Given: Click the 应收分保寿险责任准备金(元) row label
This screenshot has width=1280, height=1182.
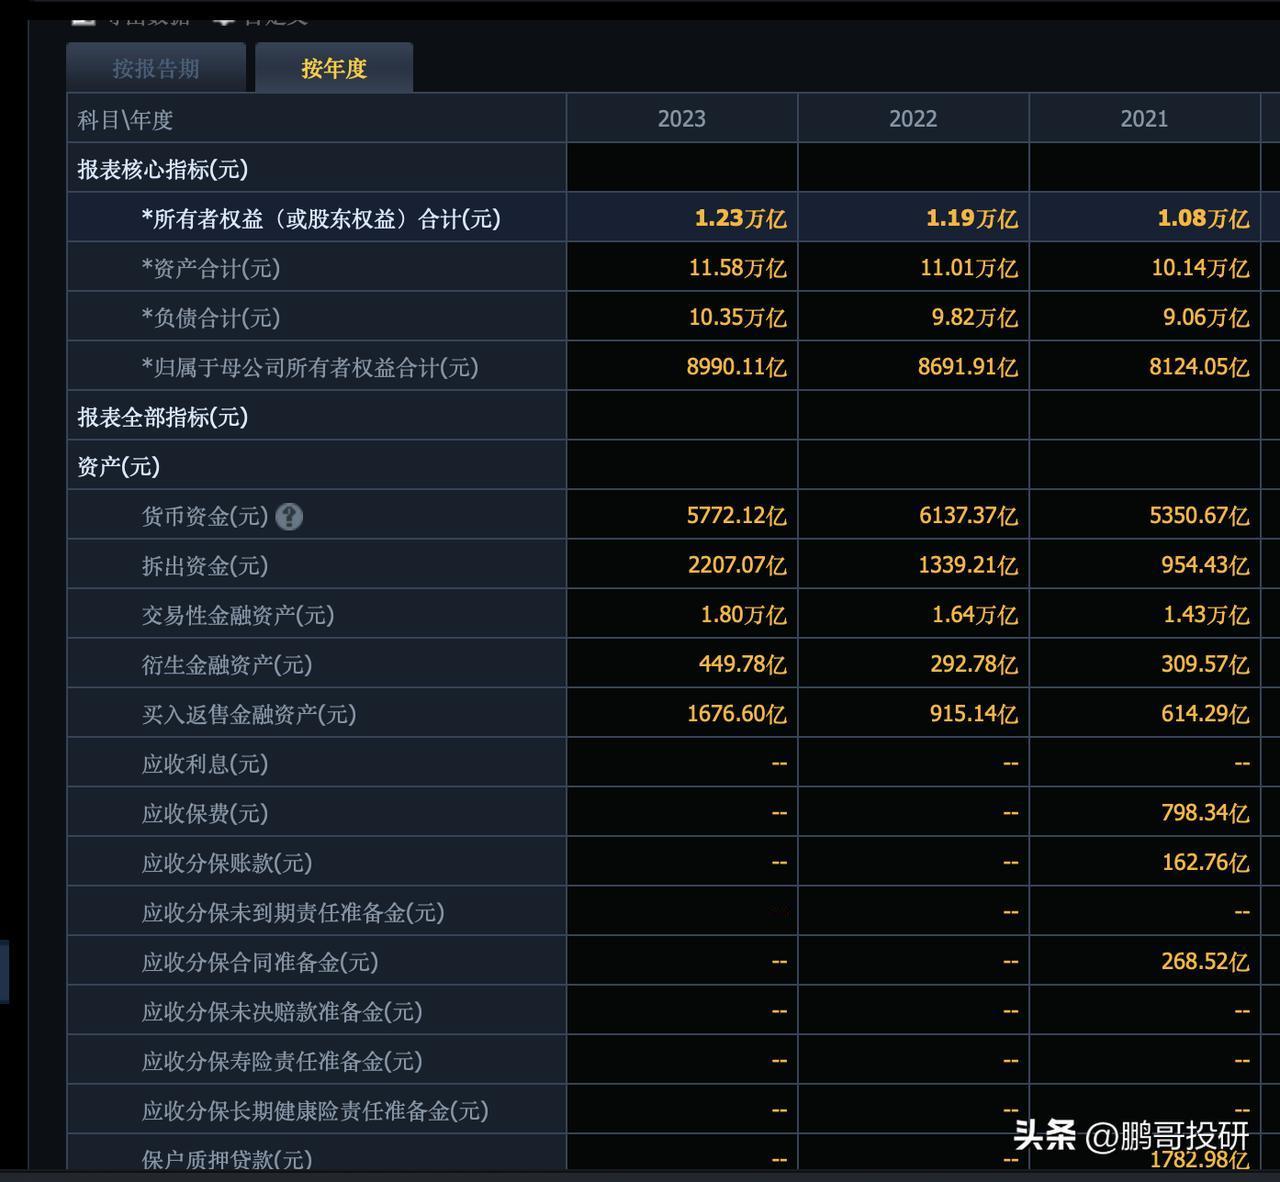Looking at the screenshot, I should [x=282, y=1061].
